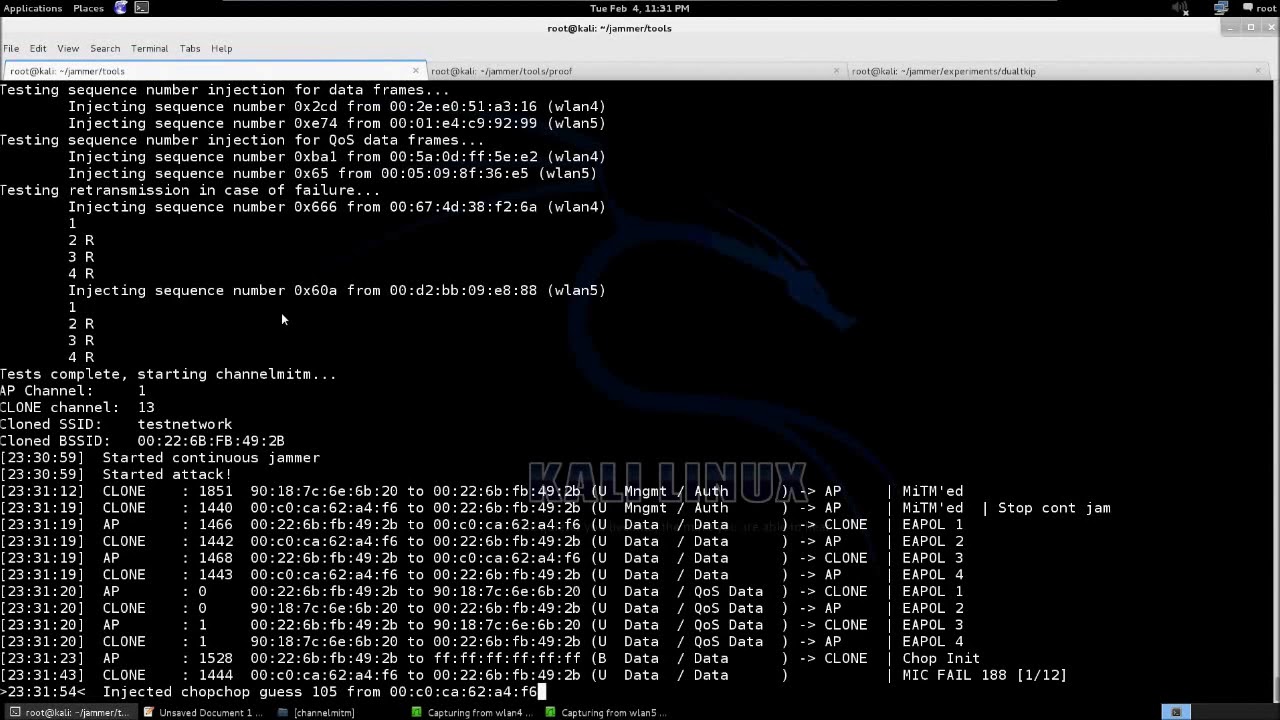Viewport: 1280px width, 720px height.
Task: Close the terminal window
Action: pyautogui.click(x=1269, y=28)
